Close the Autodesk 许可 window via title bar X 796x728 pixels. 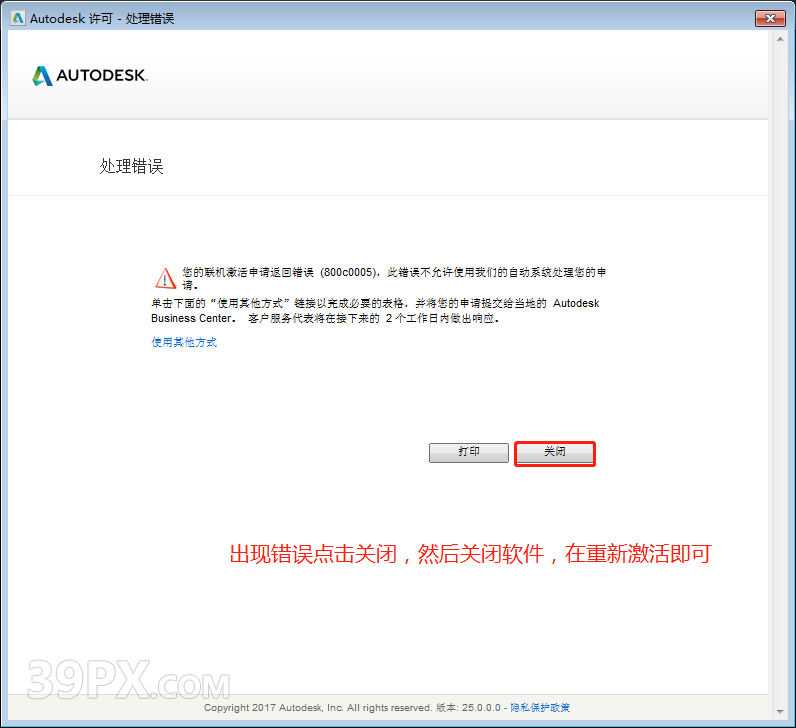[770, 19]
